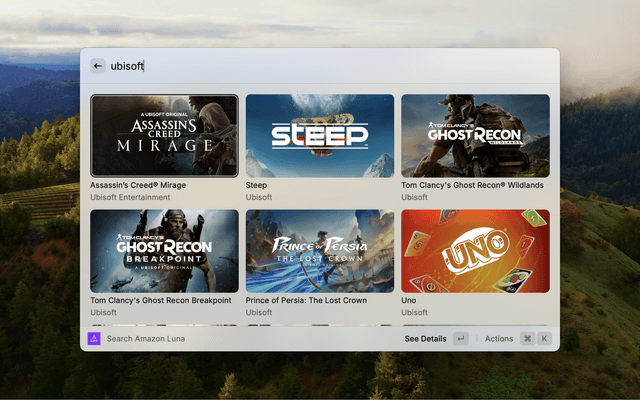Screen dimensions: 640x400
Task: Click the K key badge in bottom bar
Action: 545,339
